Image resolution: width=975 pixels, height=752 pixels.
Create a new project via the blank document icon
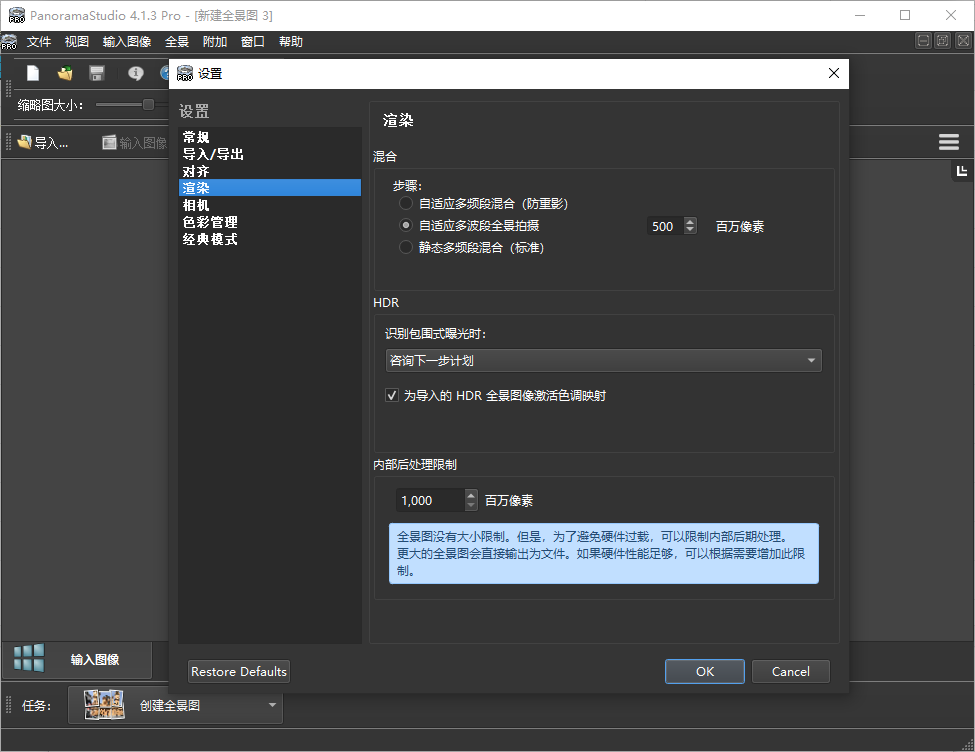[x=34, y=73]
